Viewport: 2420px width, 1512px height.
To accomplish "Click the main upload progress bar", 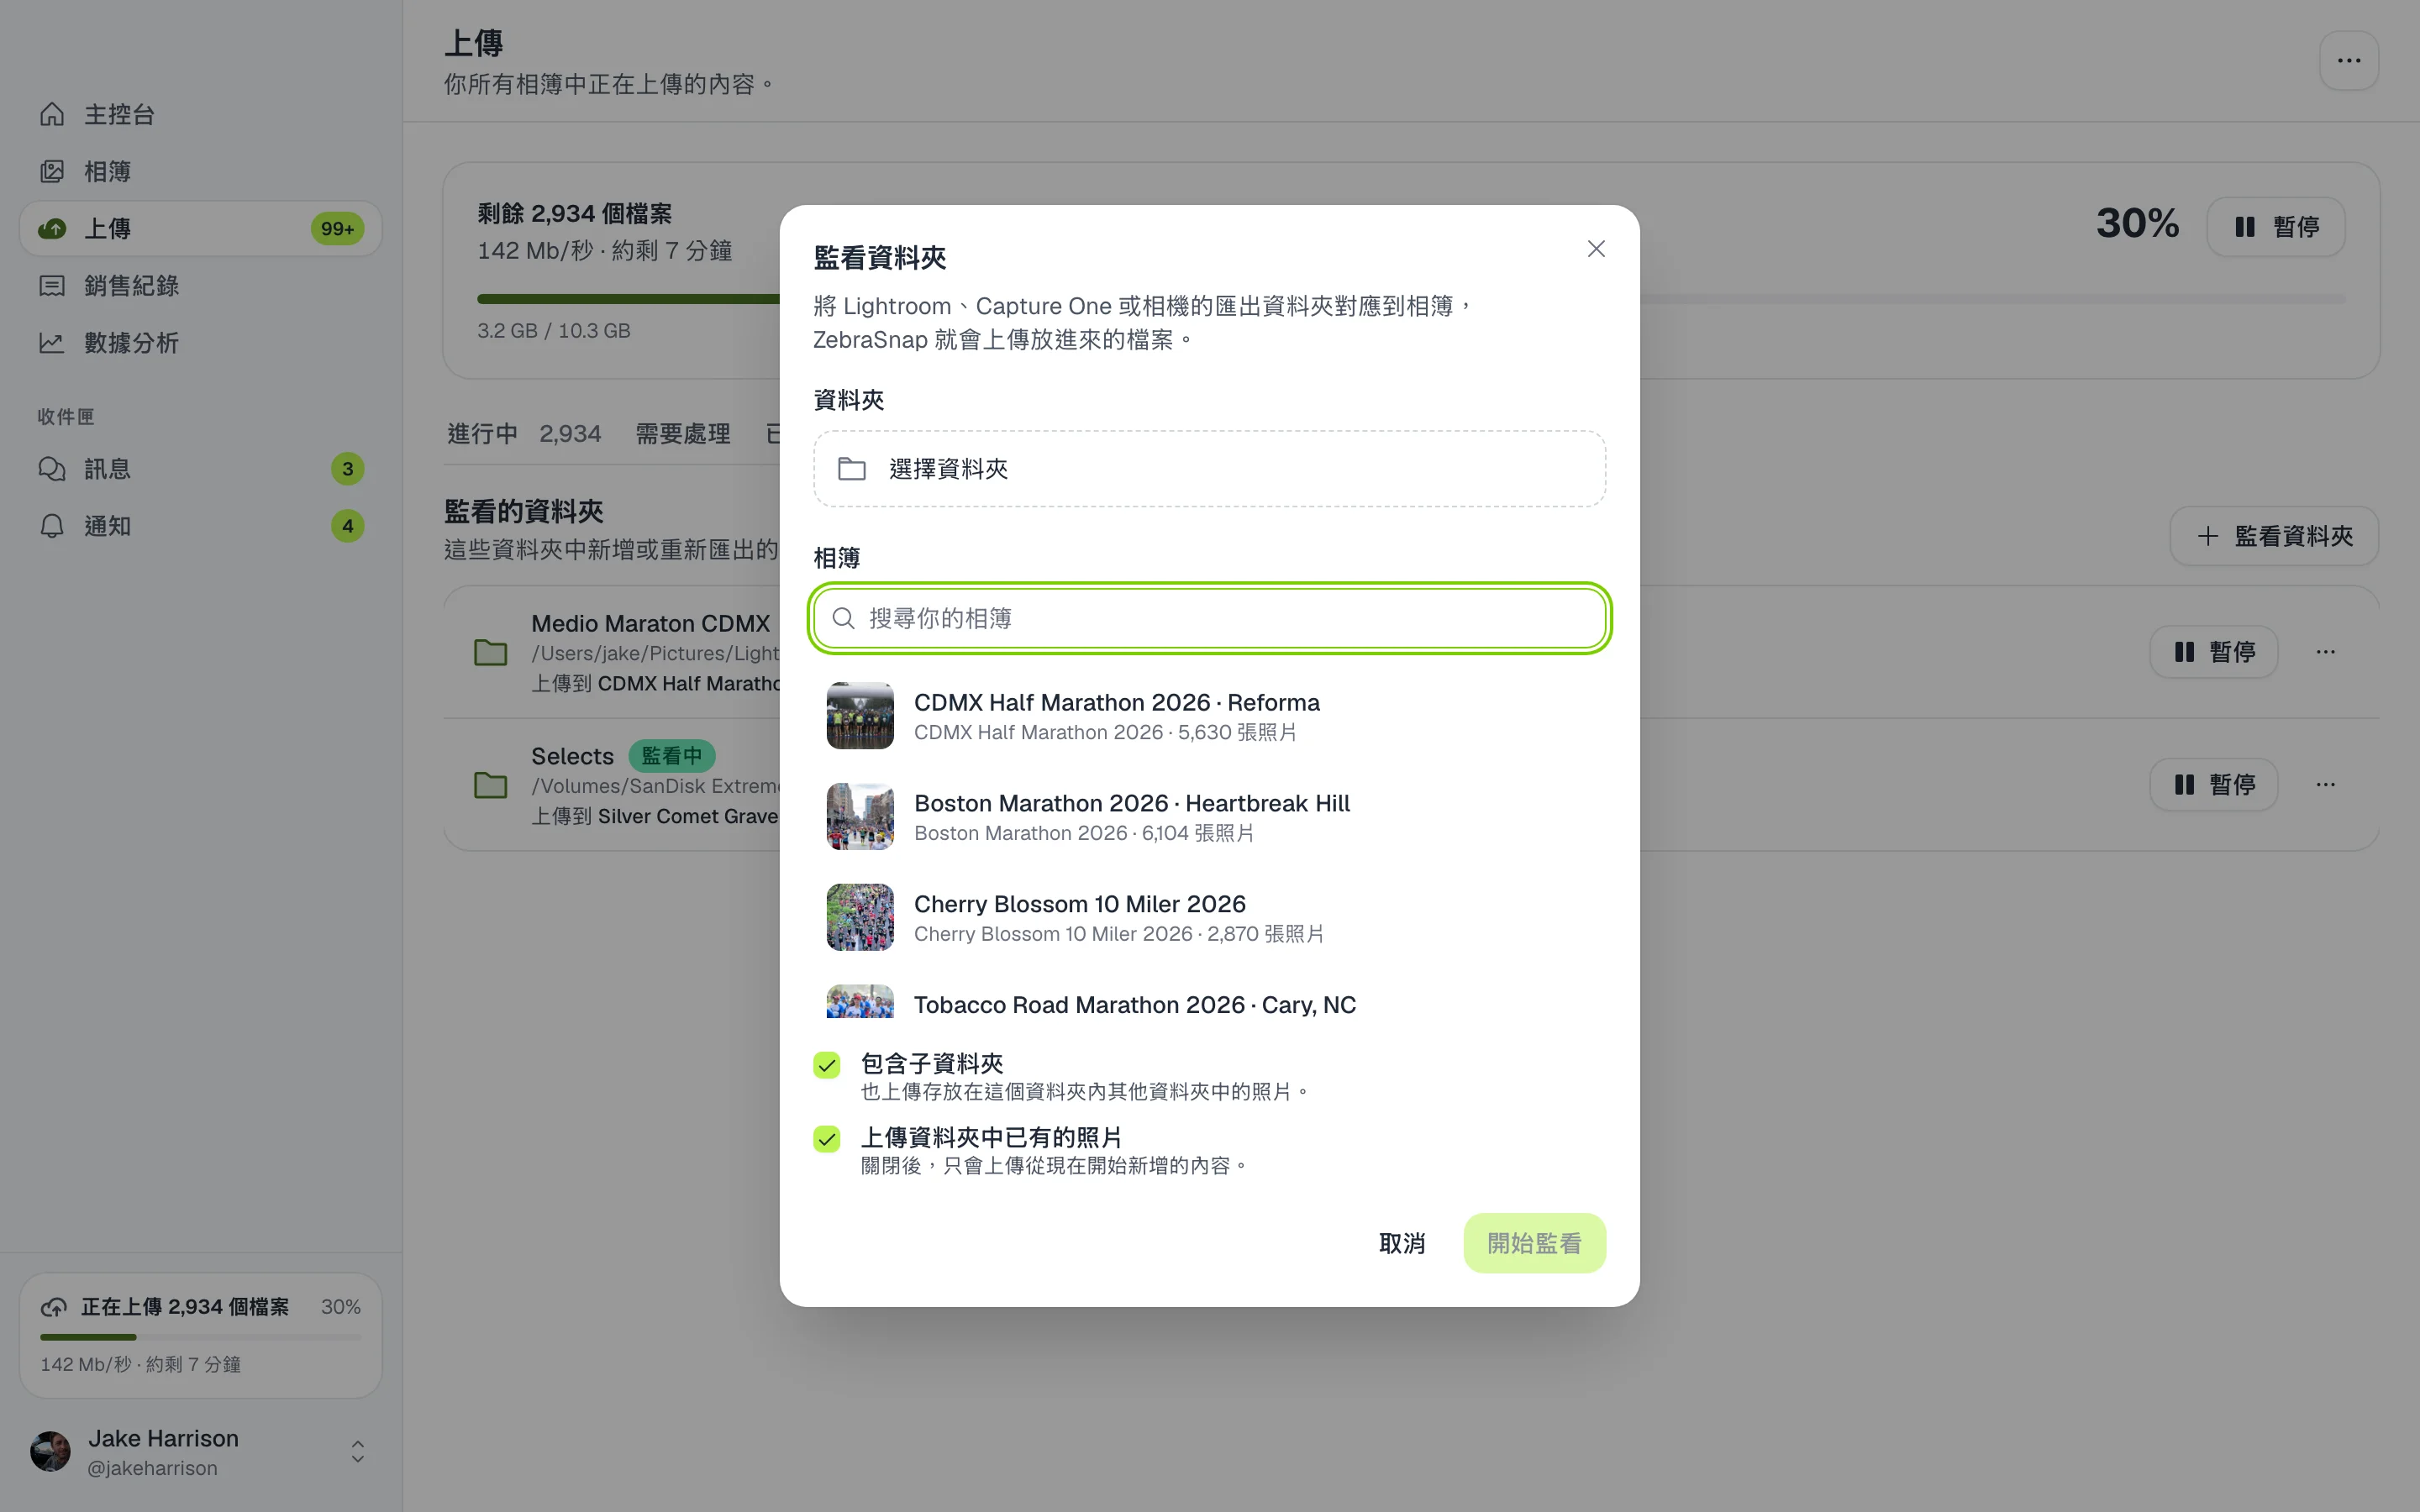I will point(1411,298).
